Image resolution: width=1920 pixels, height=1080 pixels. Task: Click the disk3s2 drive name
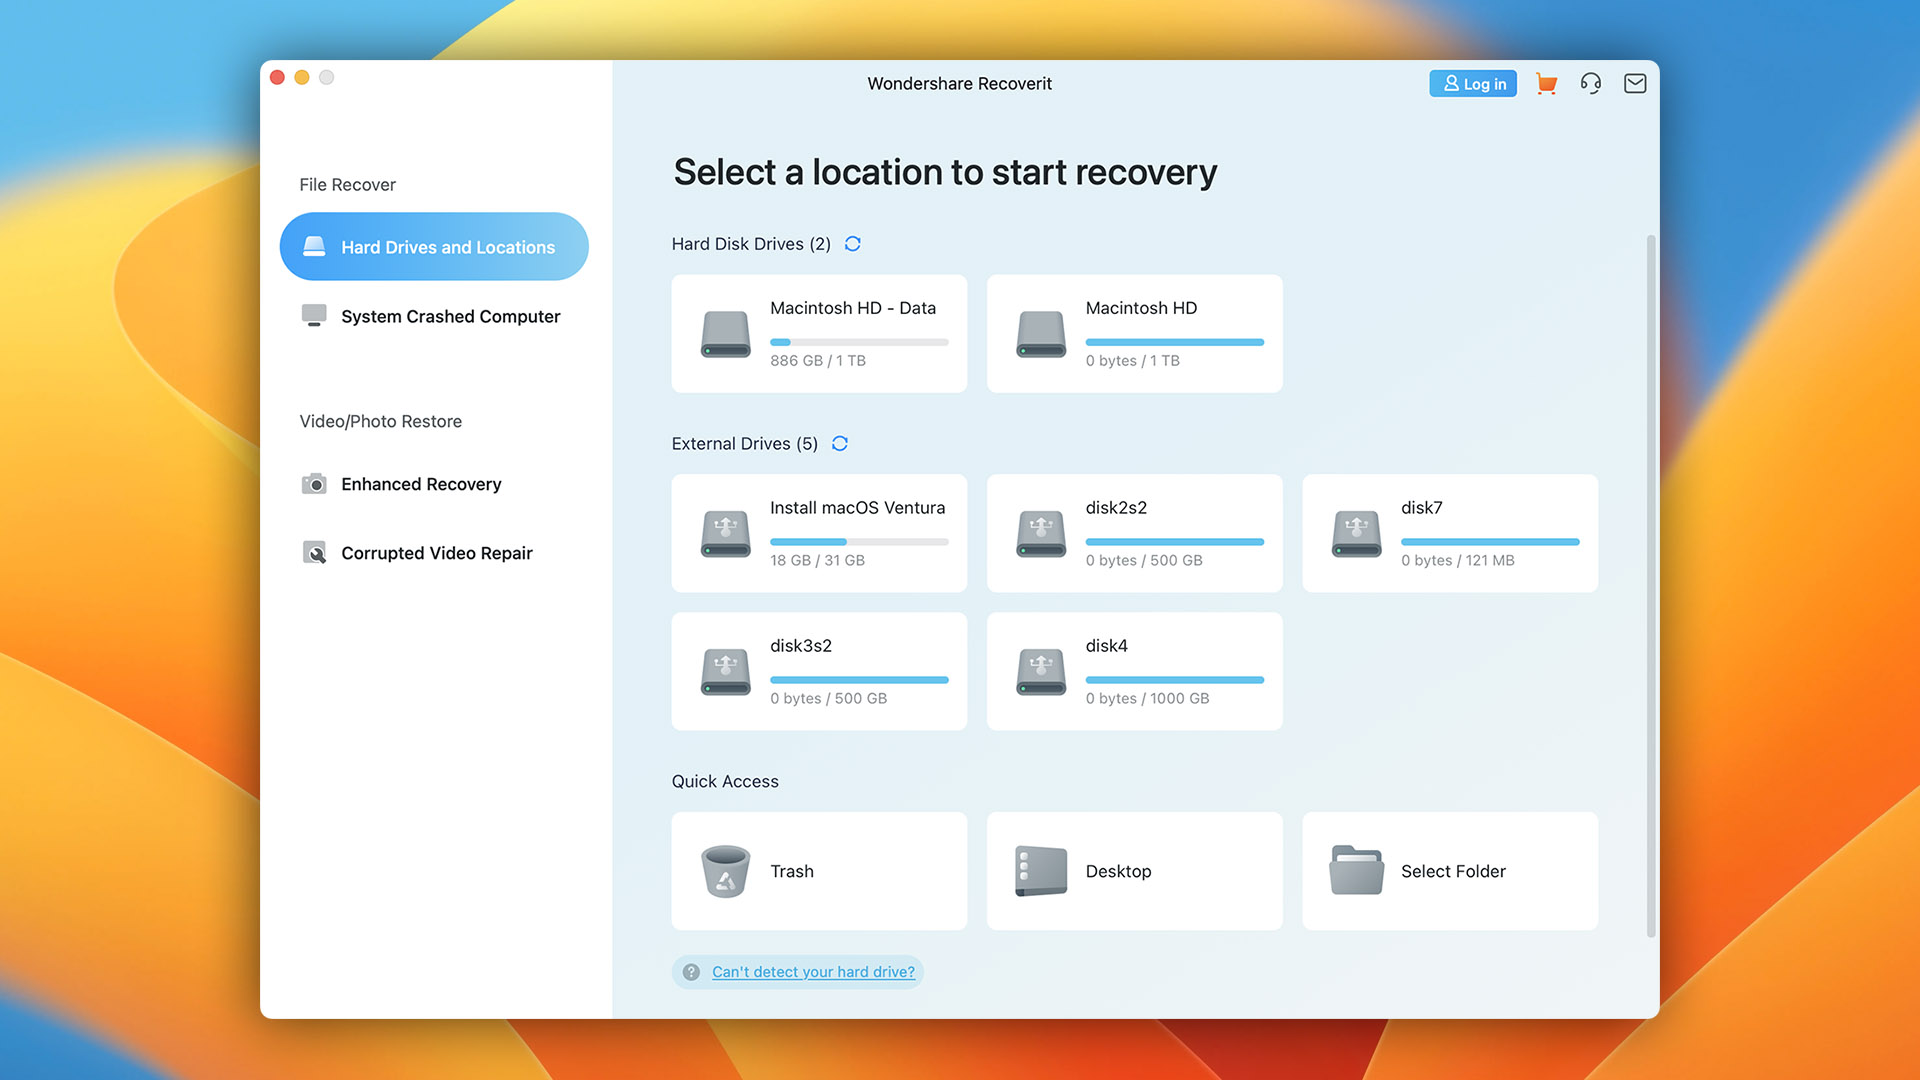(x=801, y=646)
